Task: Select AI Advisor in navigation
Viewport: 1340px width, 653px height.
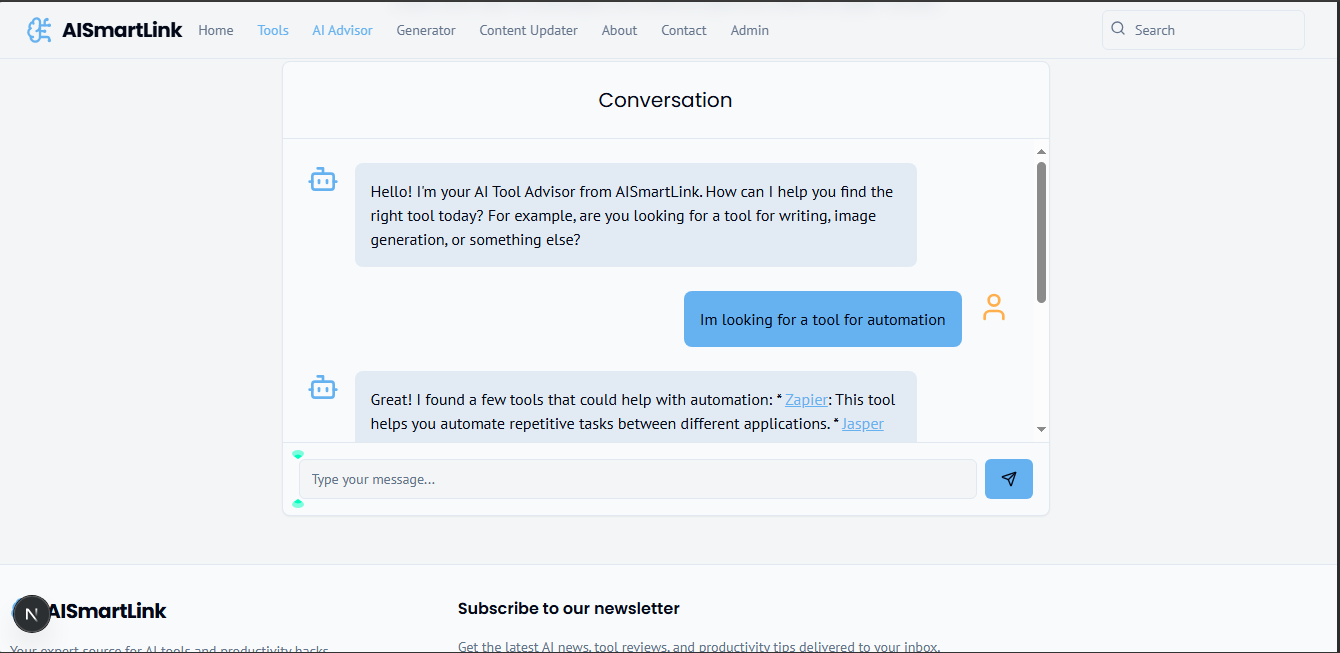Action: click(x=342, y=30)
